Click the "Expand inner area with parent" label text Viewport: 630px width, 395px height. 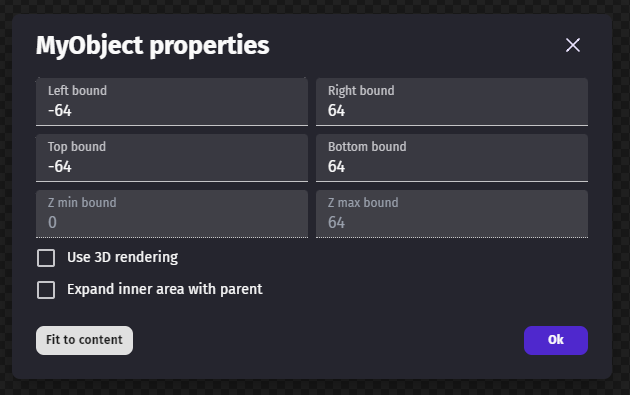pos(165,289)
